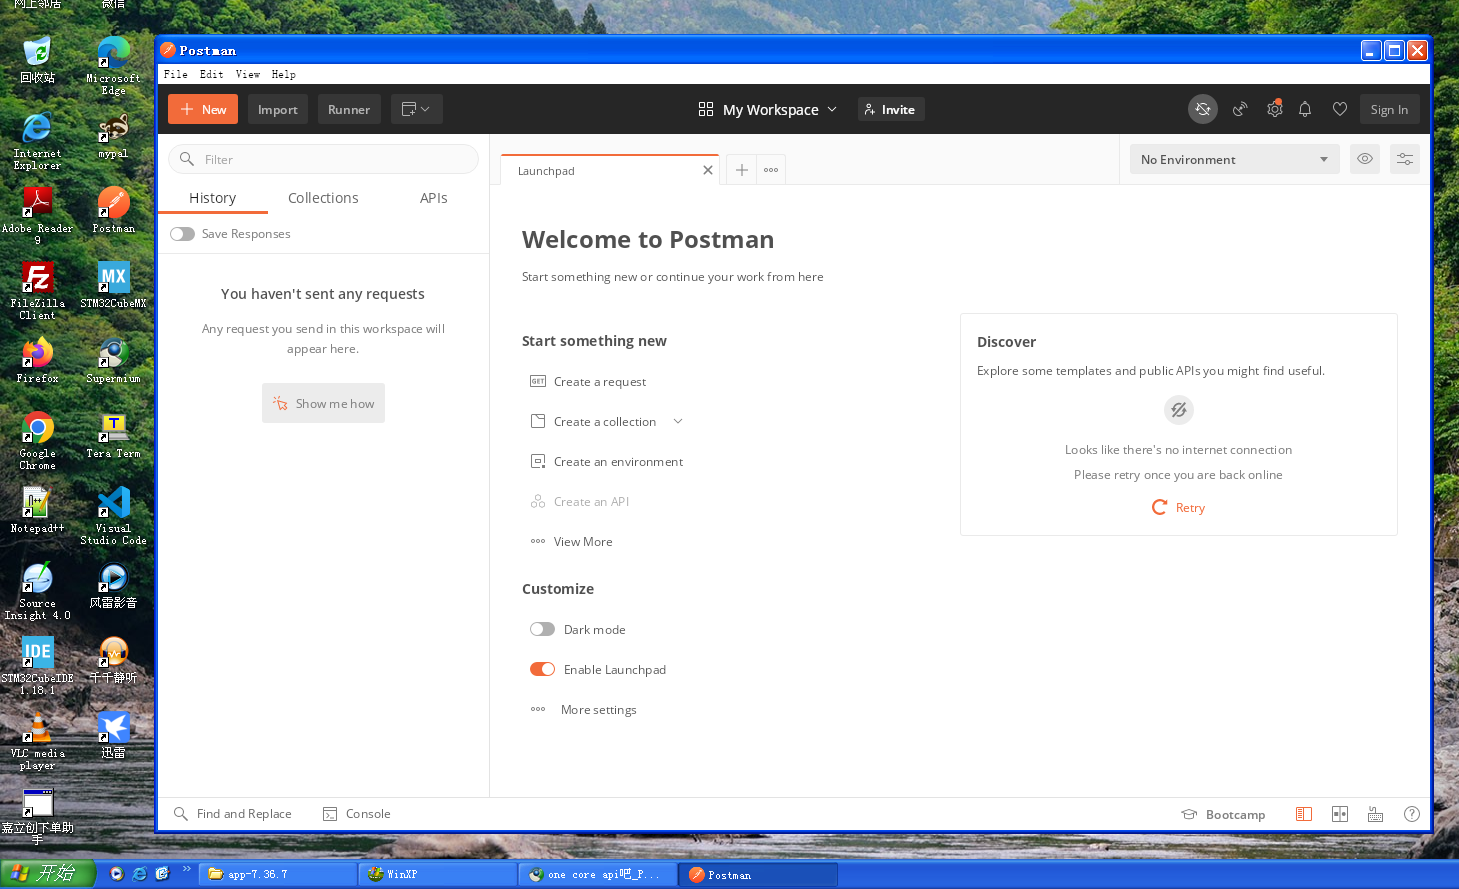Viewport: 1459px width, 889px height.
Task: Add a new tab with the plus icon
Action: pos(742,170)
